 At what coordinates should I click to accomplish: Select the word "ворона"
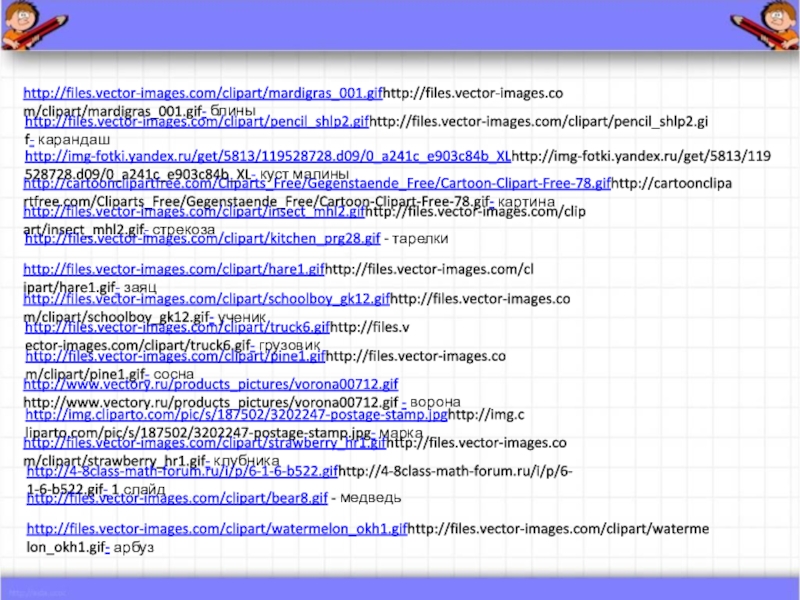tap(435, 402)
